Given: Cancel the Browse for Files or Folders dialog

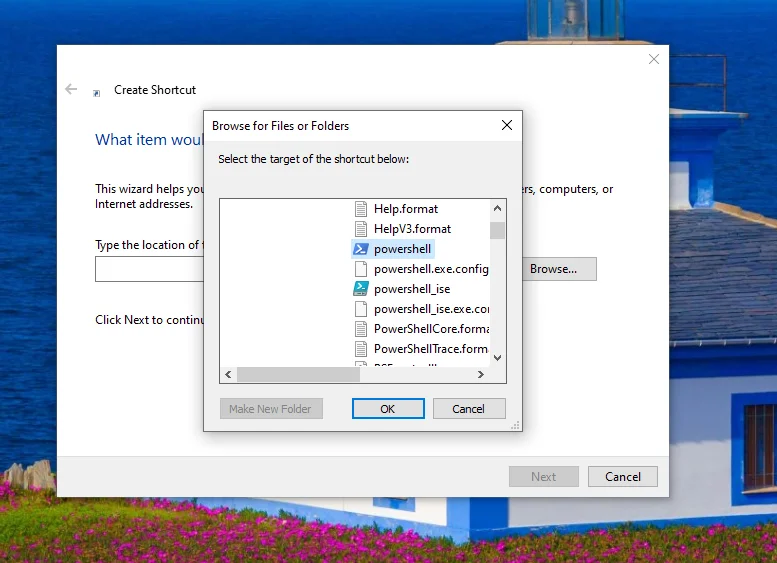Looking at the screenshot, I should pyautogui.click(x=468, y=409).
